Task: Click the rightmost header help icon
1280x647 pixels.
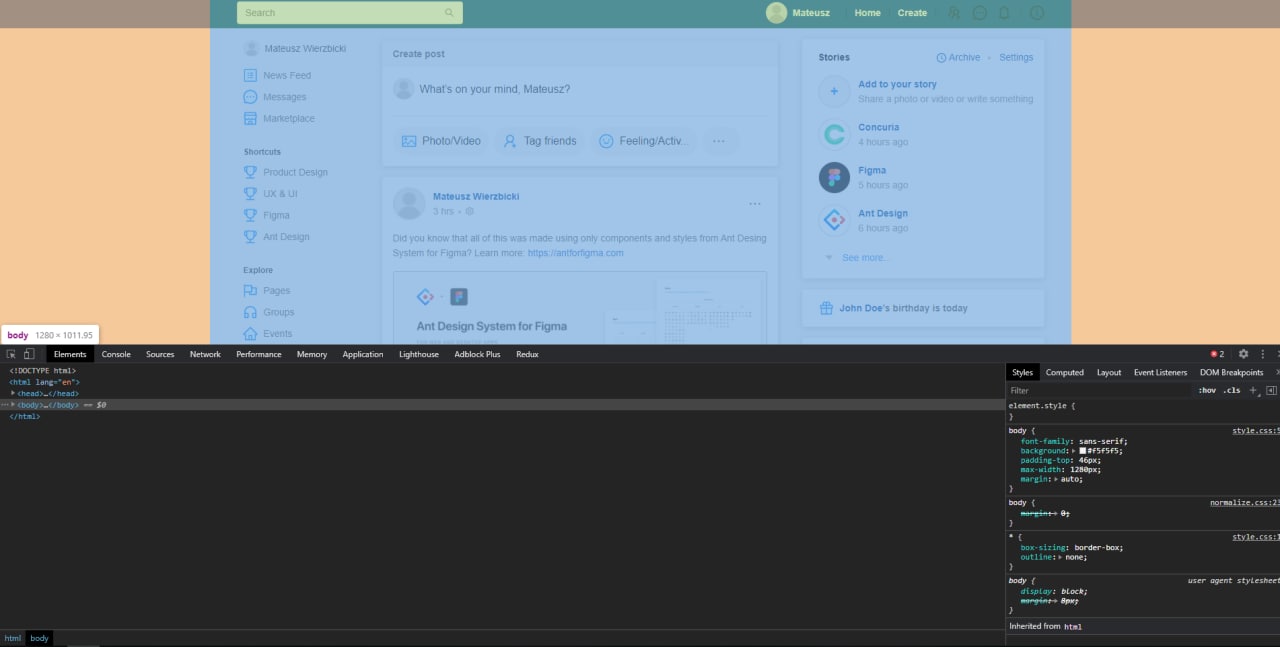Action: (x=1037, y=13)
